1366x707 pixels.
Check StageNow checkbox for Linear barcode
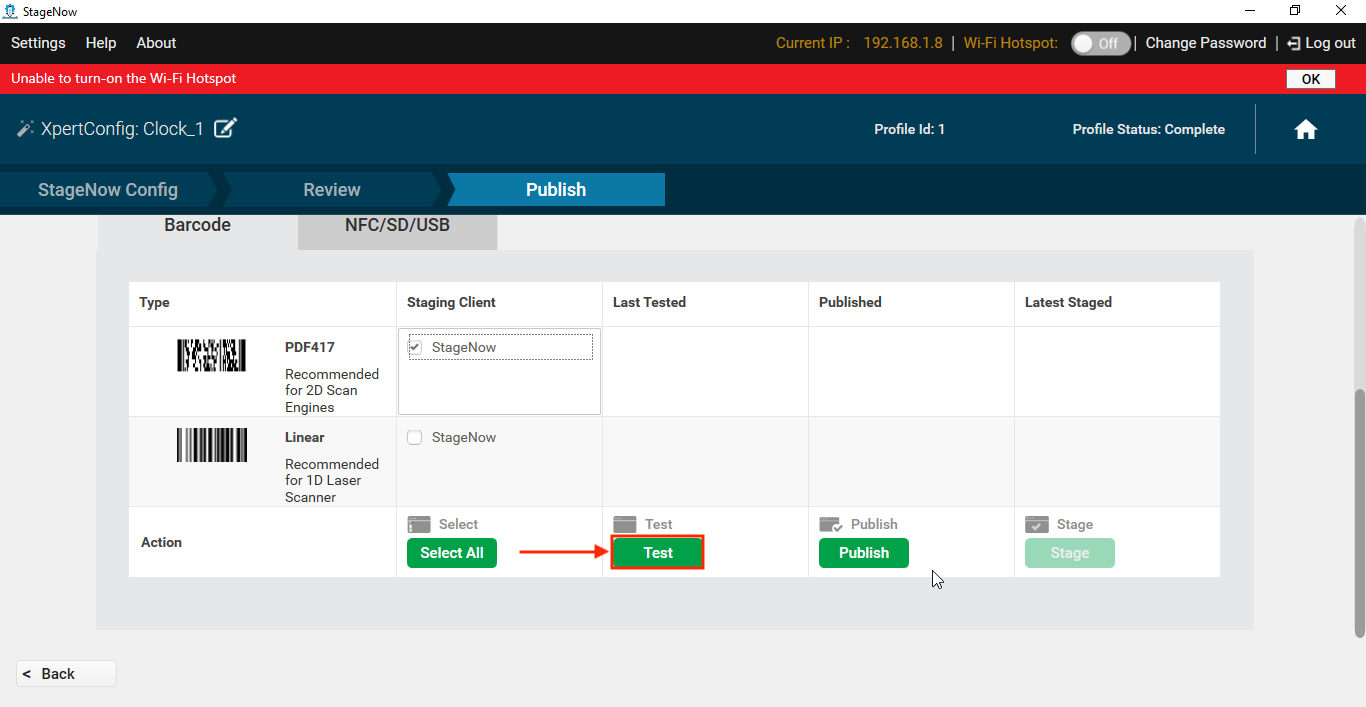(x=415, y=437)
